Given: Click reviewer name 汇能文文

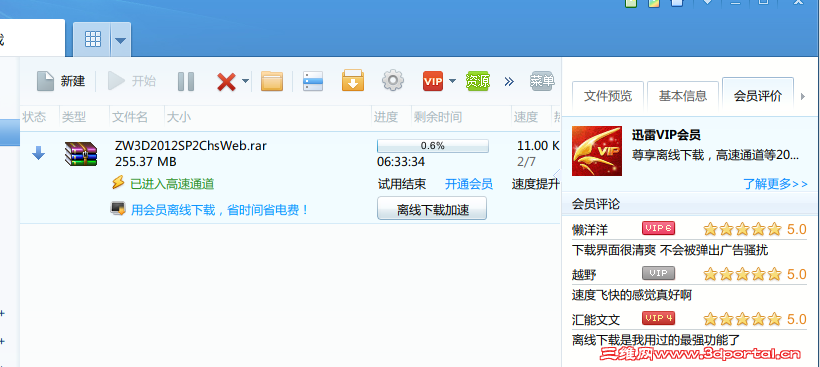Looking at the screenshot, I should point(596,319).
